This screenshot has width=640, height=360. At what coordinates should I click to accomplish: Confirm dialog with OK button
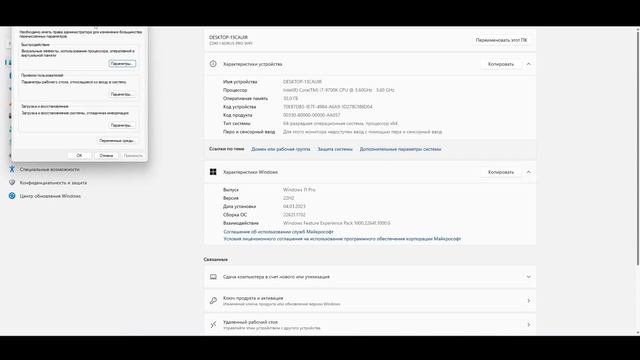pos(79,156)
